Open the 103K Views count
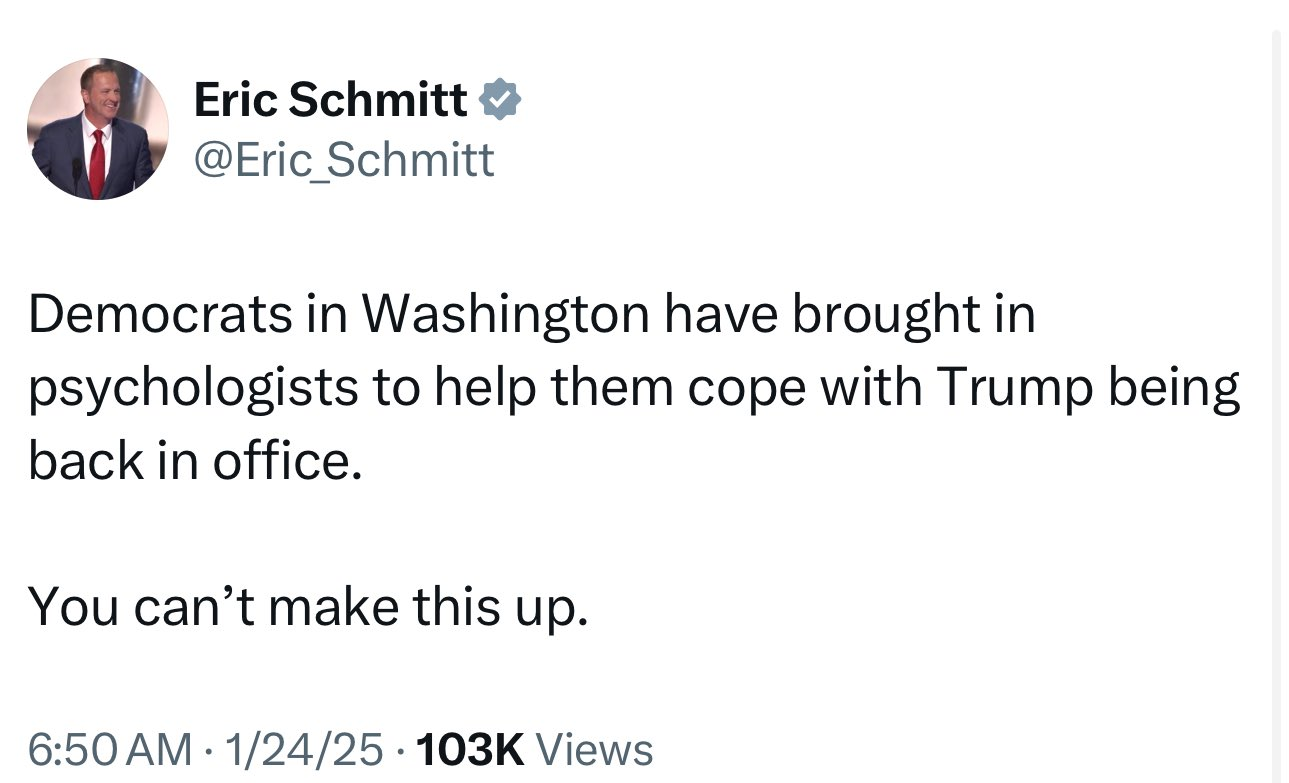The width and height of the screenshot is (1289, 783). (x=469, y=750)
